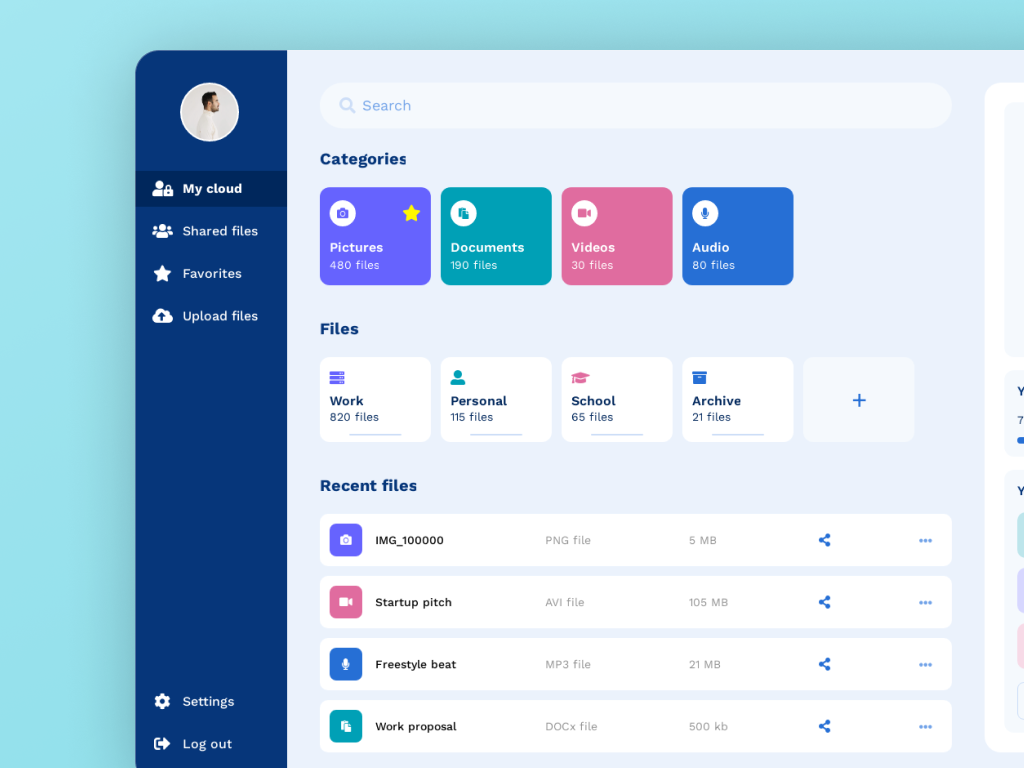Expand the three-dot menu for Startup pitch
The image size is (1024, 768).
coord(925,602)
